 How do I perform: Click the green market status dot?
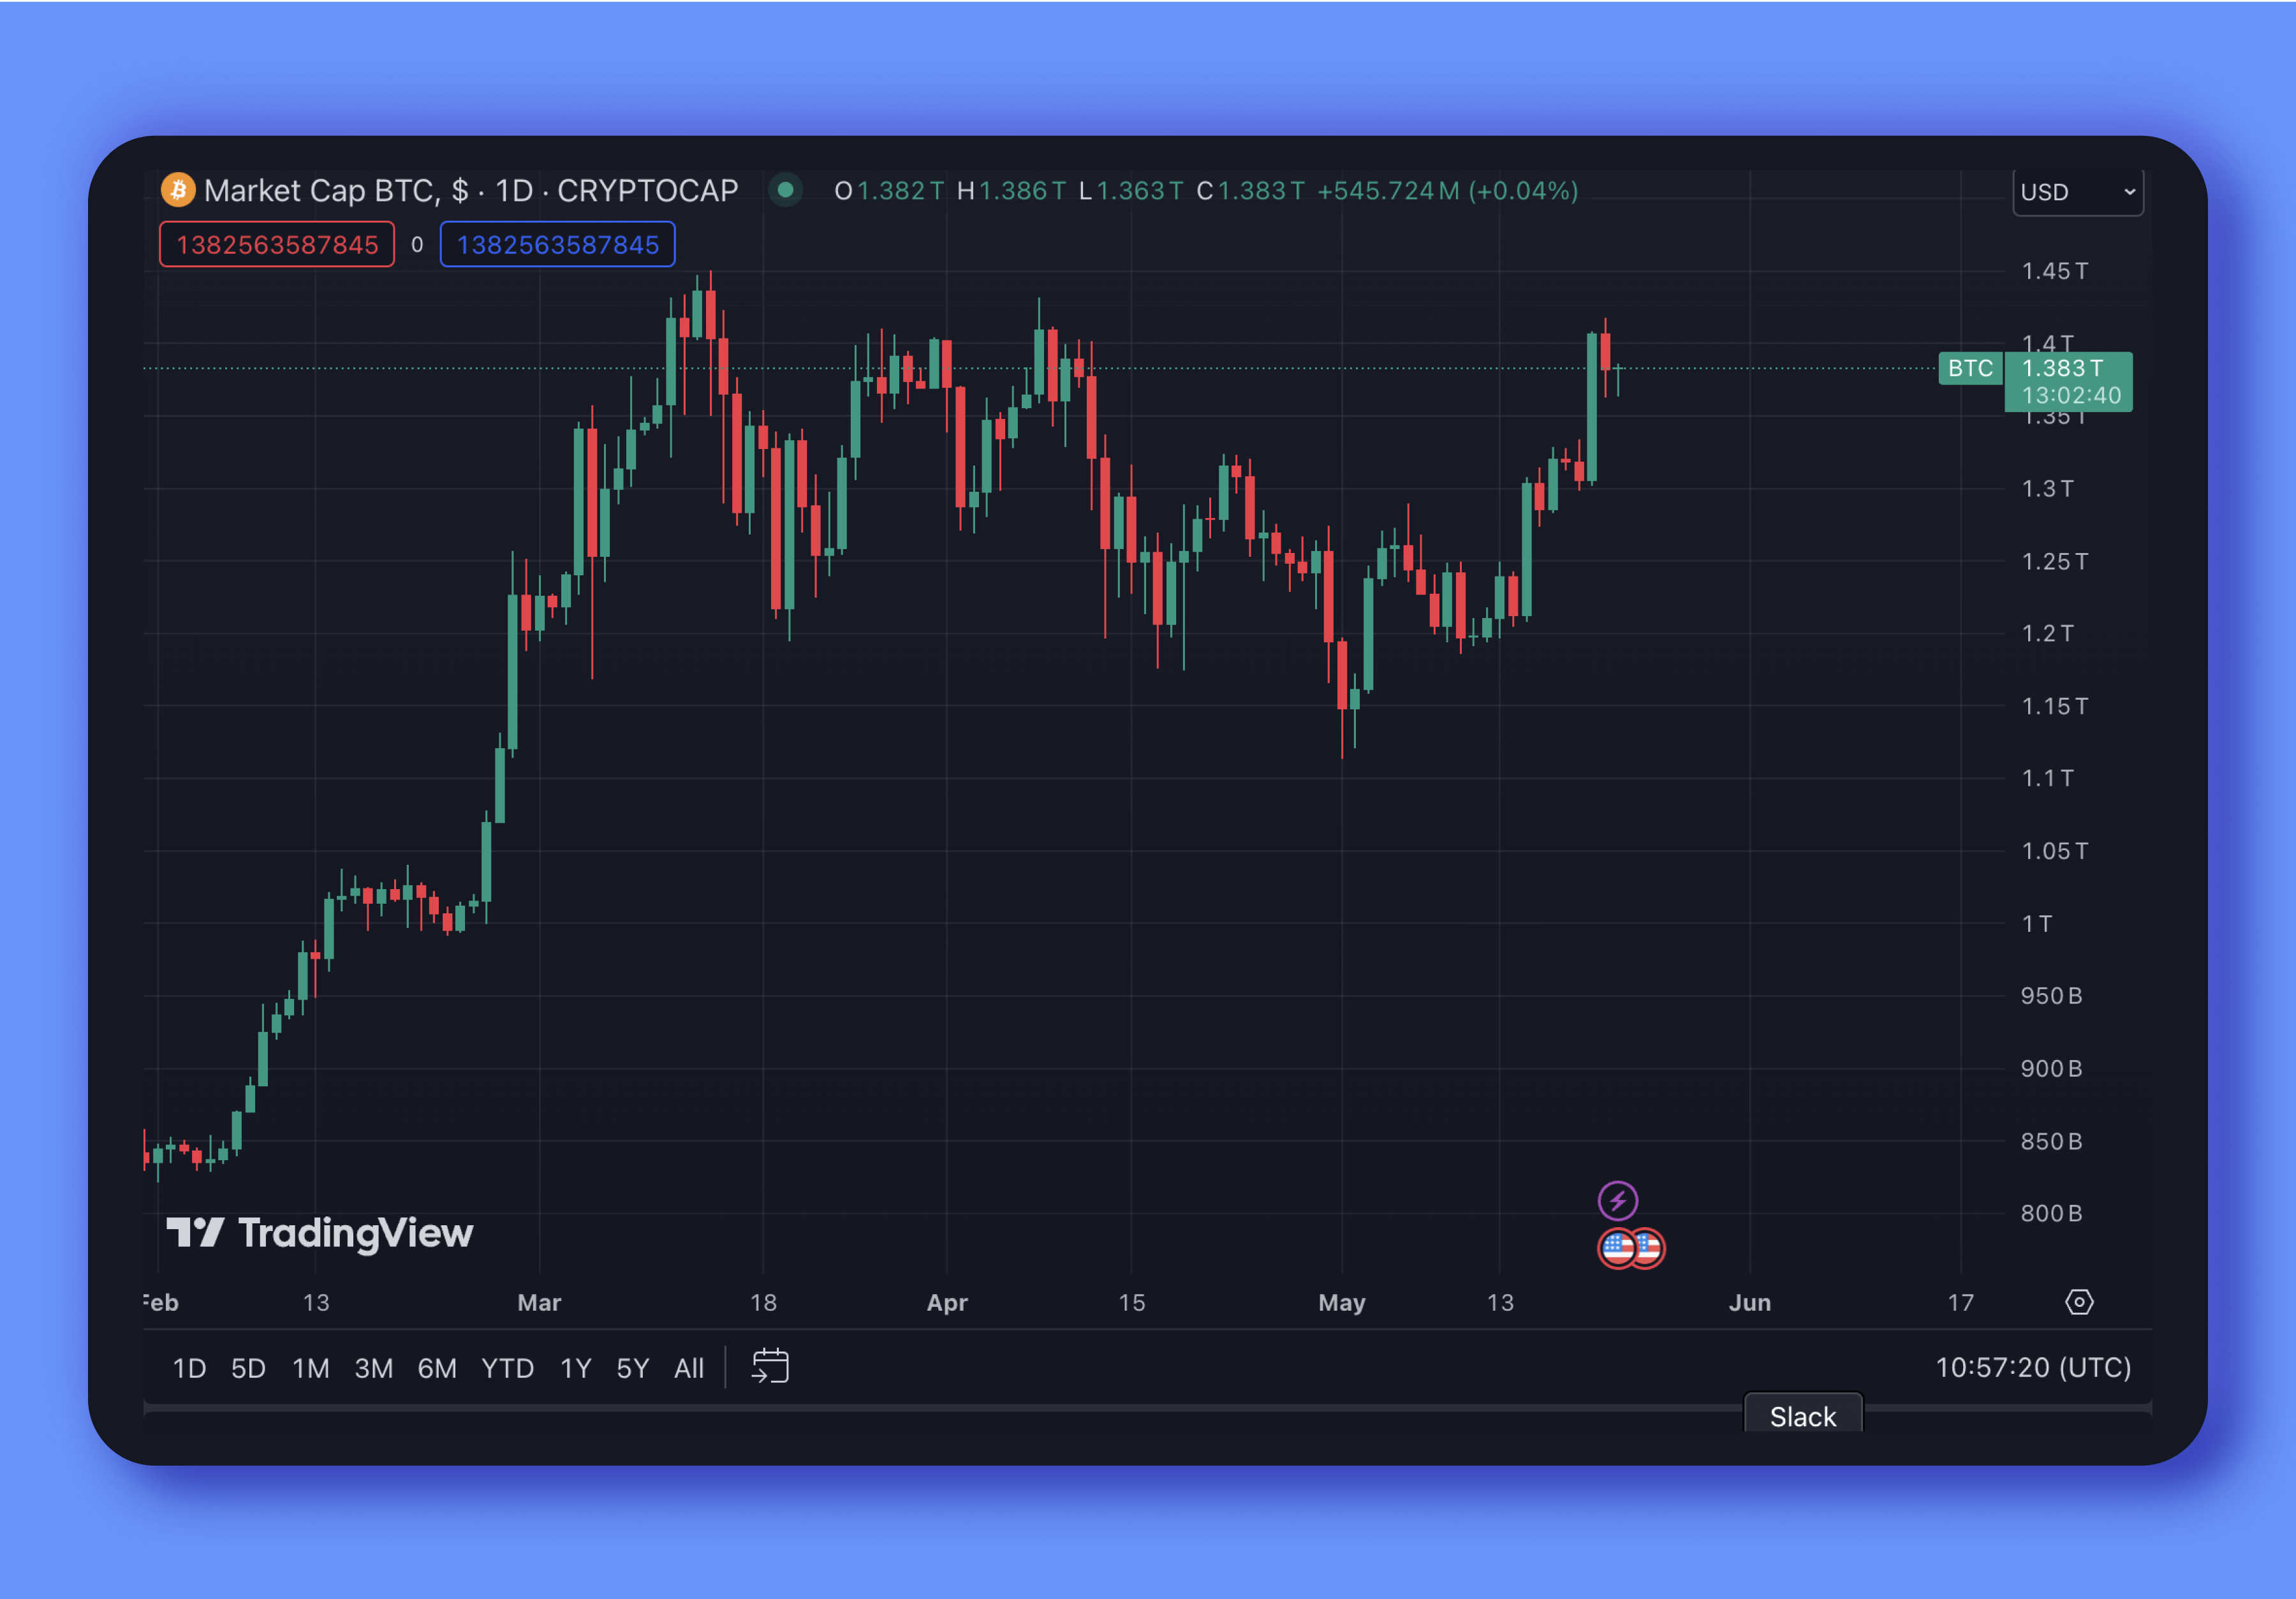786,190
